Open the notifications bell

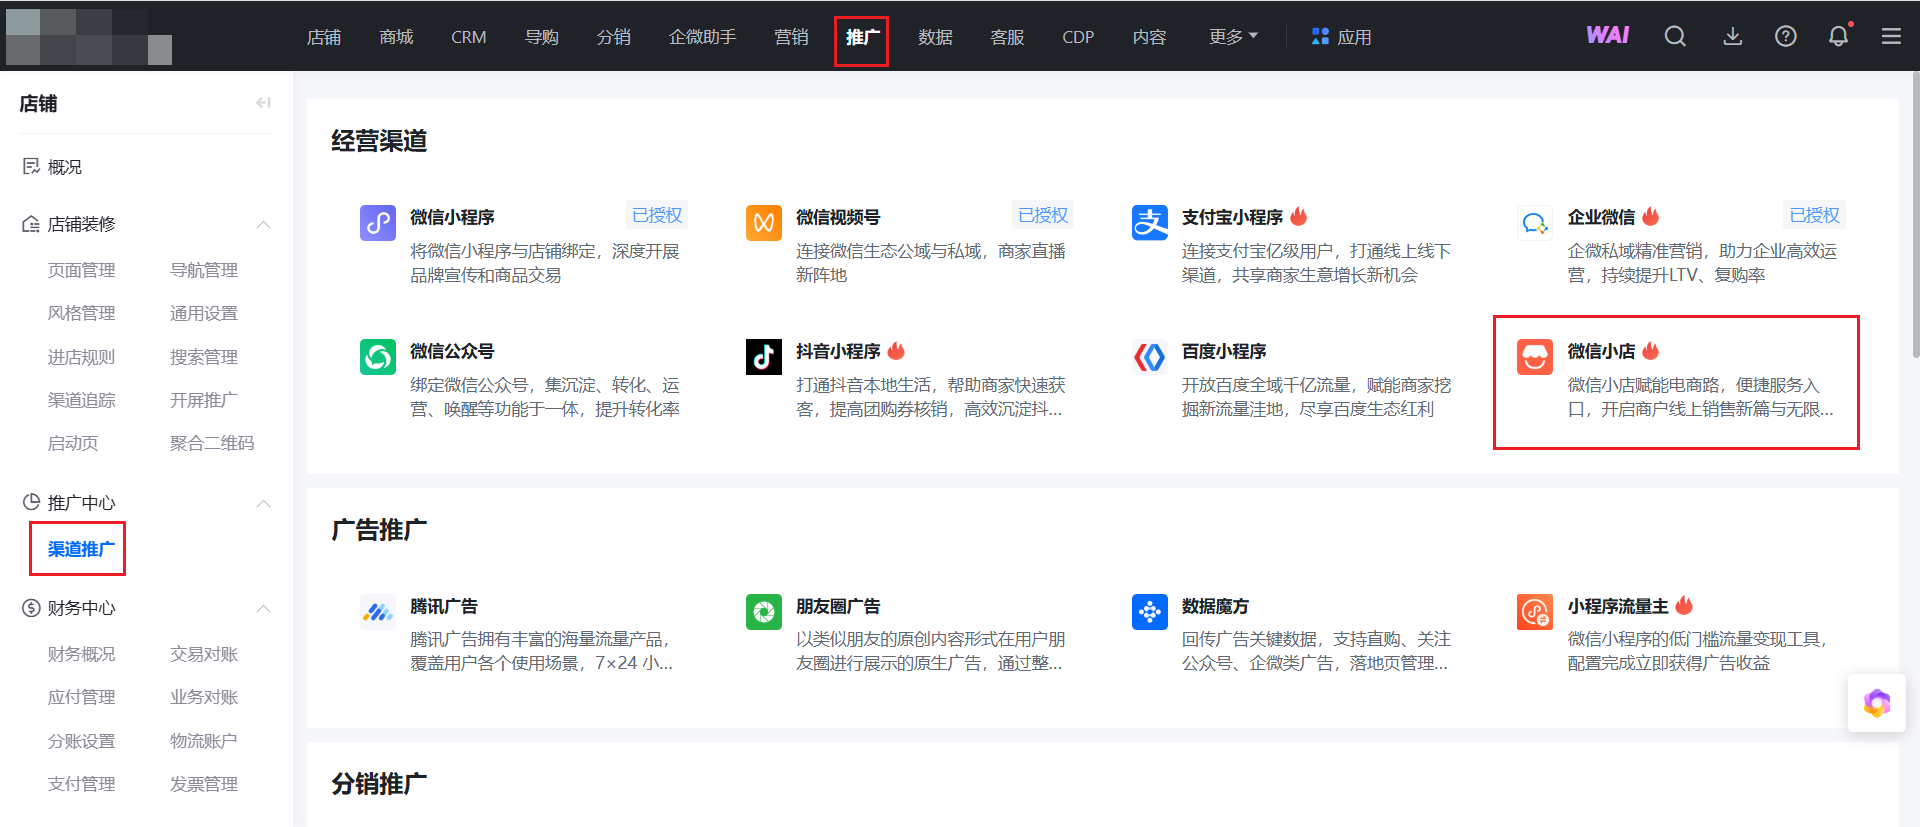pos(1838,37)
